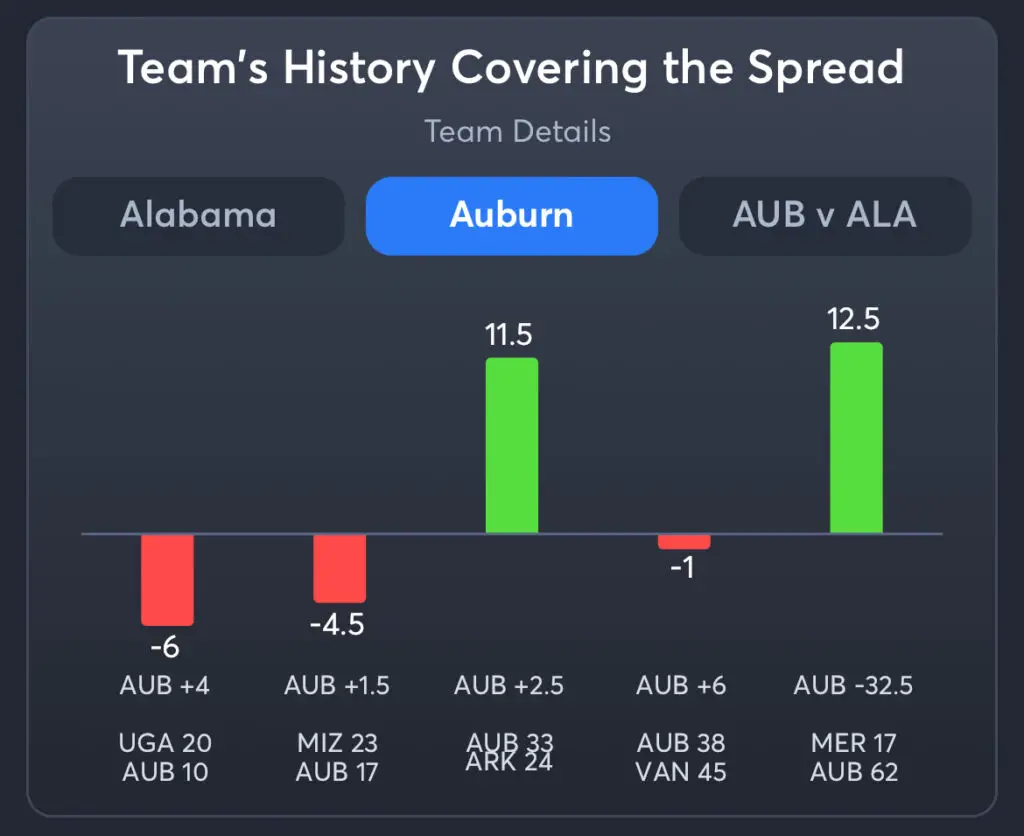This screenshot has height=836, width=1024.
Task: Click the Team's History Covering the Spread title
Action: (x=511, y=69)
